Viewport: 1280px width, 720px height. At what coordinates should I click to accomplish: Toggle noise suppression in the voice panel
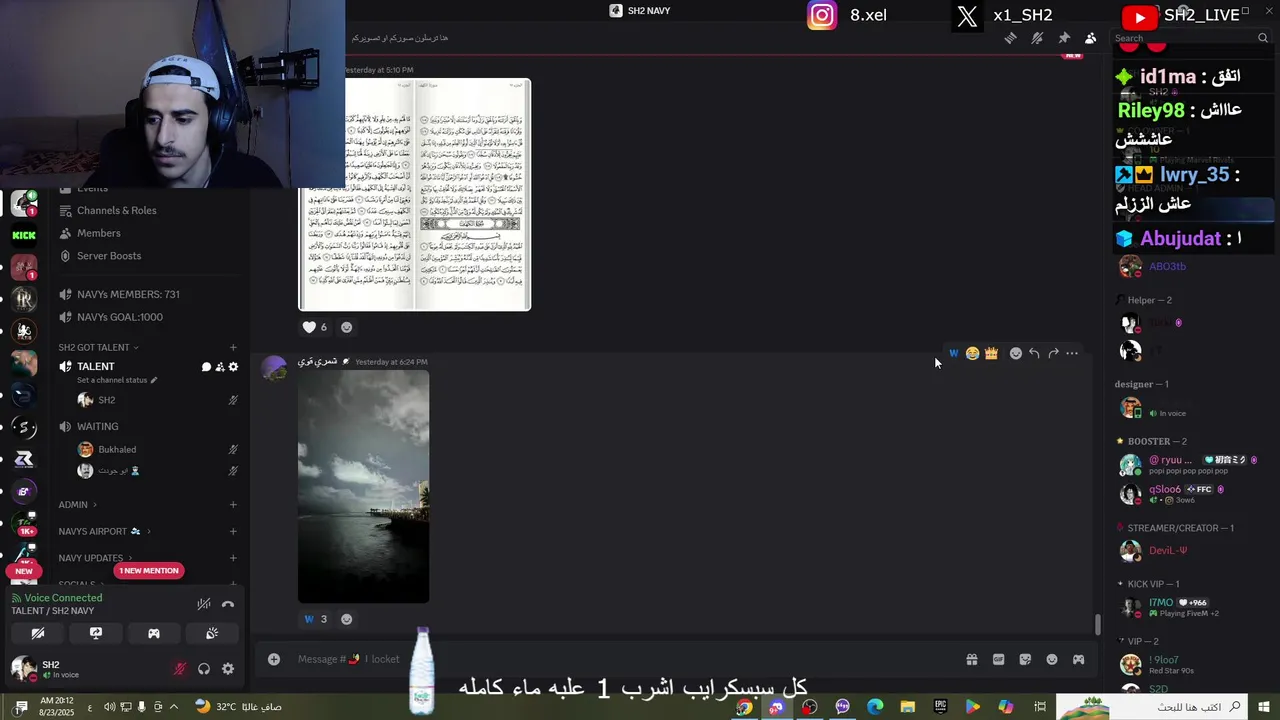point(204,604)
